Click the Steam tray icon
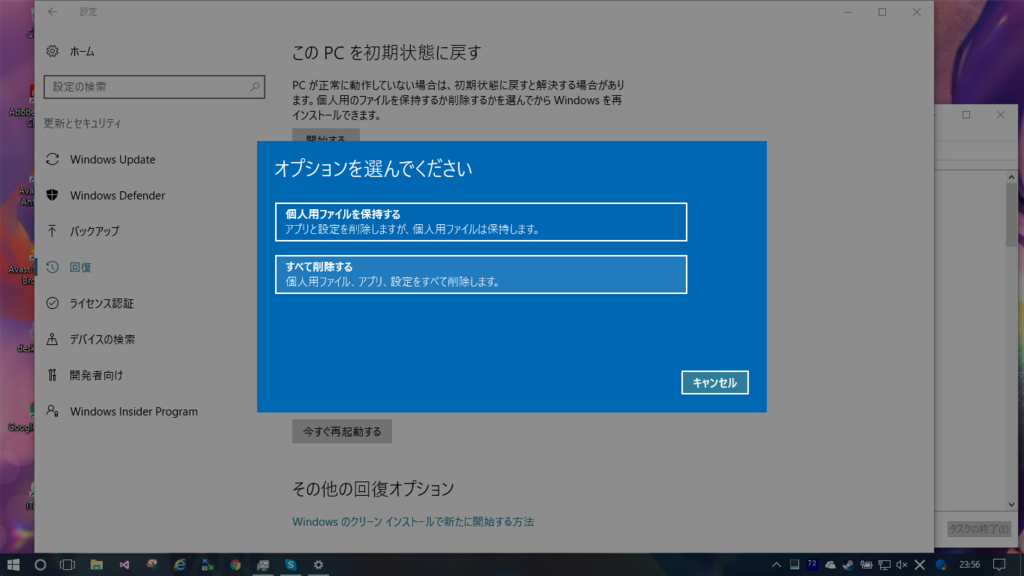Screen dimensions: 1024x576 848,565
